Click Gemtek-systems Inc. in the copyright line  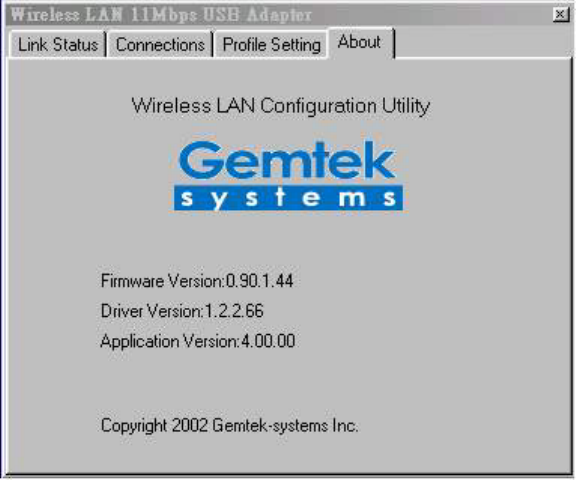coord(285,426)
